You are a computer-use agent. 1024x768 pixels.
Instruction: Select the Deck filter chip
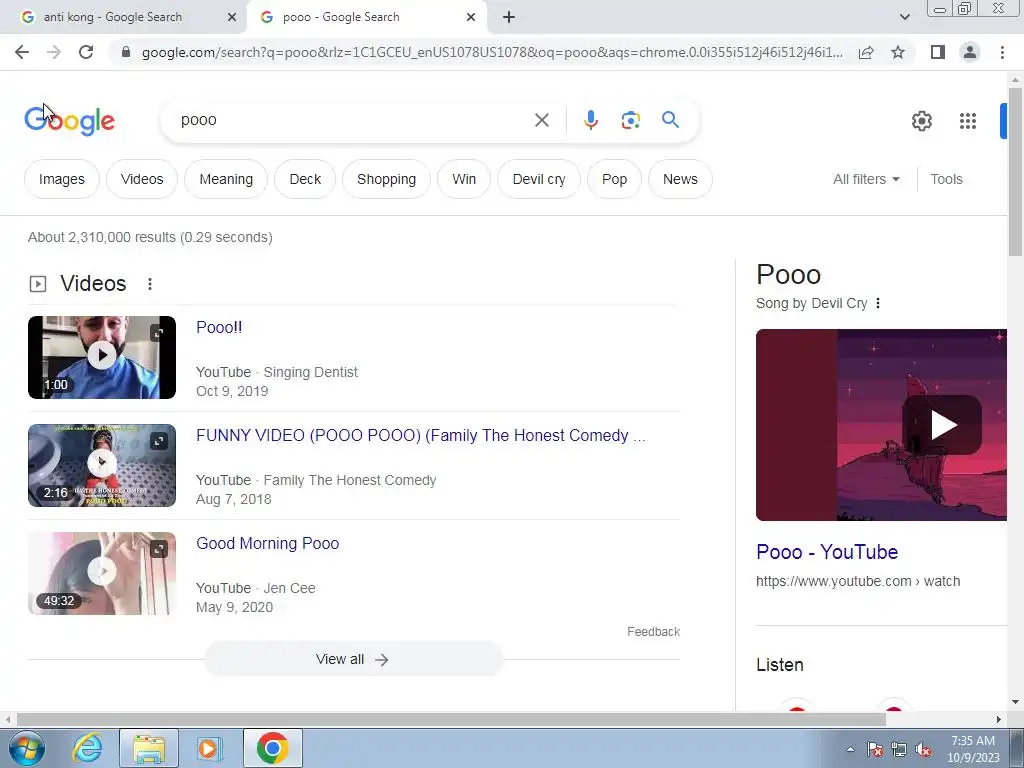305,179
